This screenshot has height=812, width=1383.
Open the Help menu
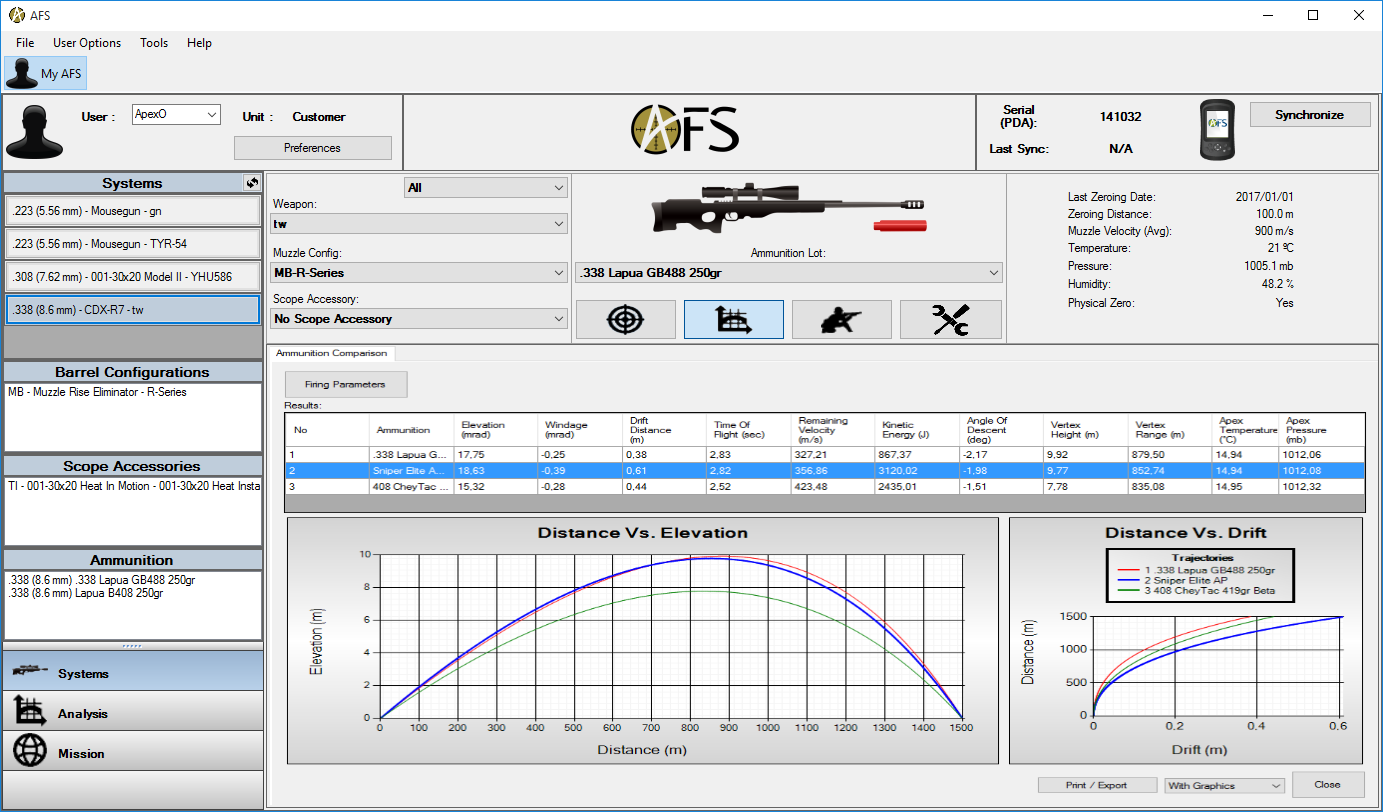coord(199,43)
